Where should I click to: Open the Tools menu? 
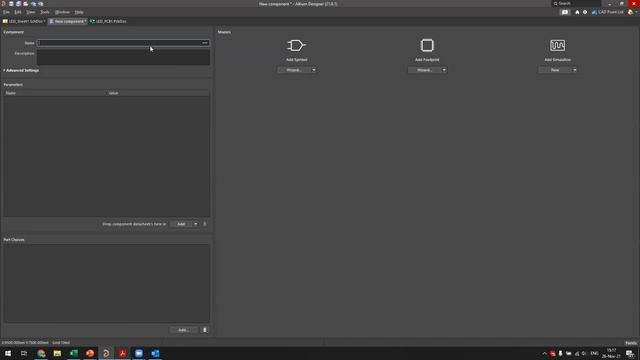[x=45, y=12]
